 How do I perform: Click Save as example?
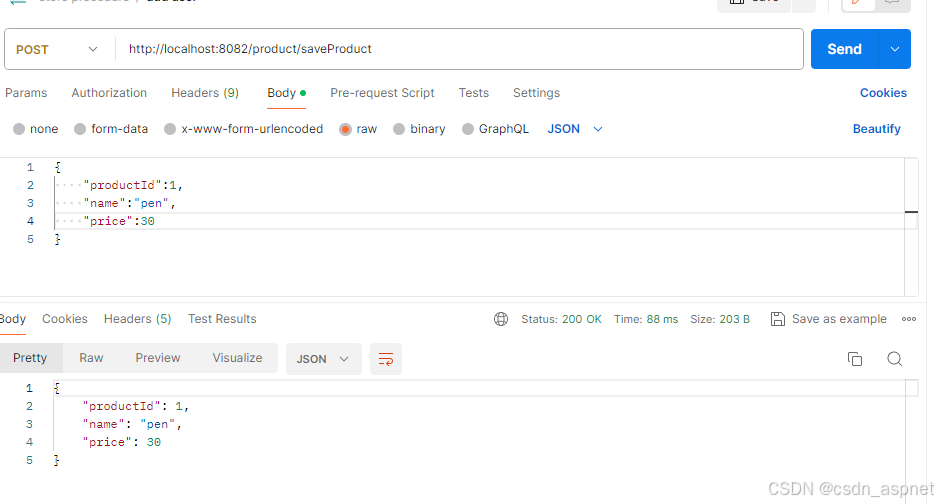click(839, 319)
